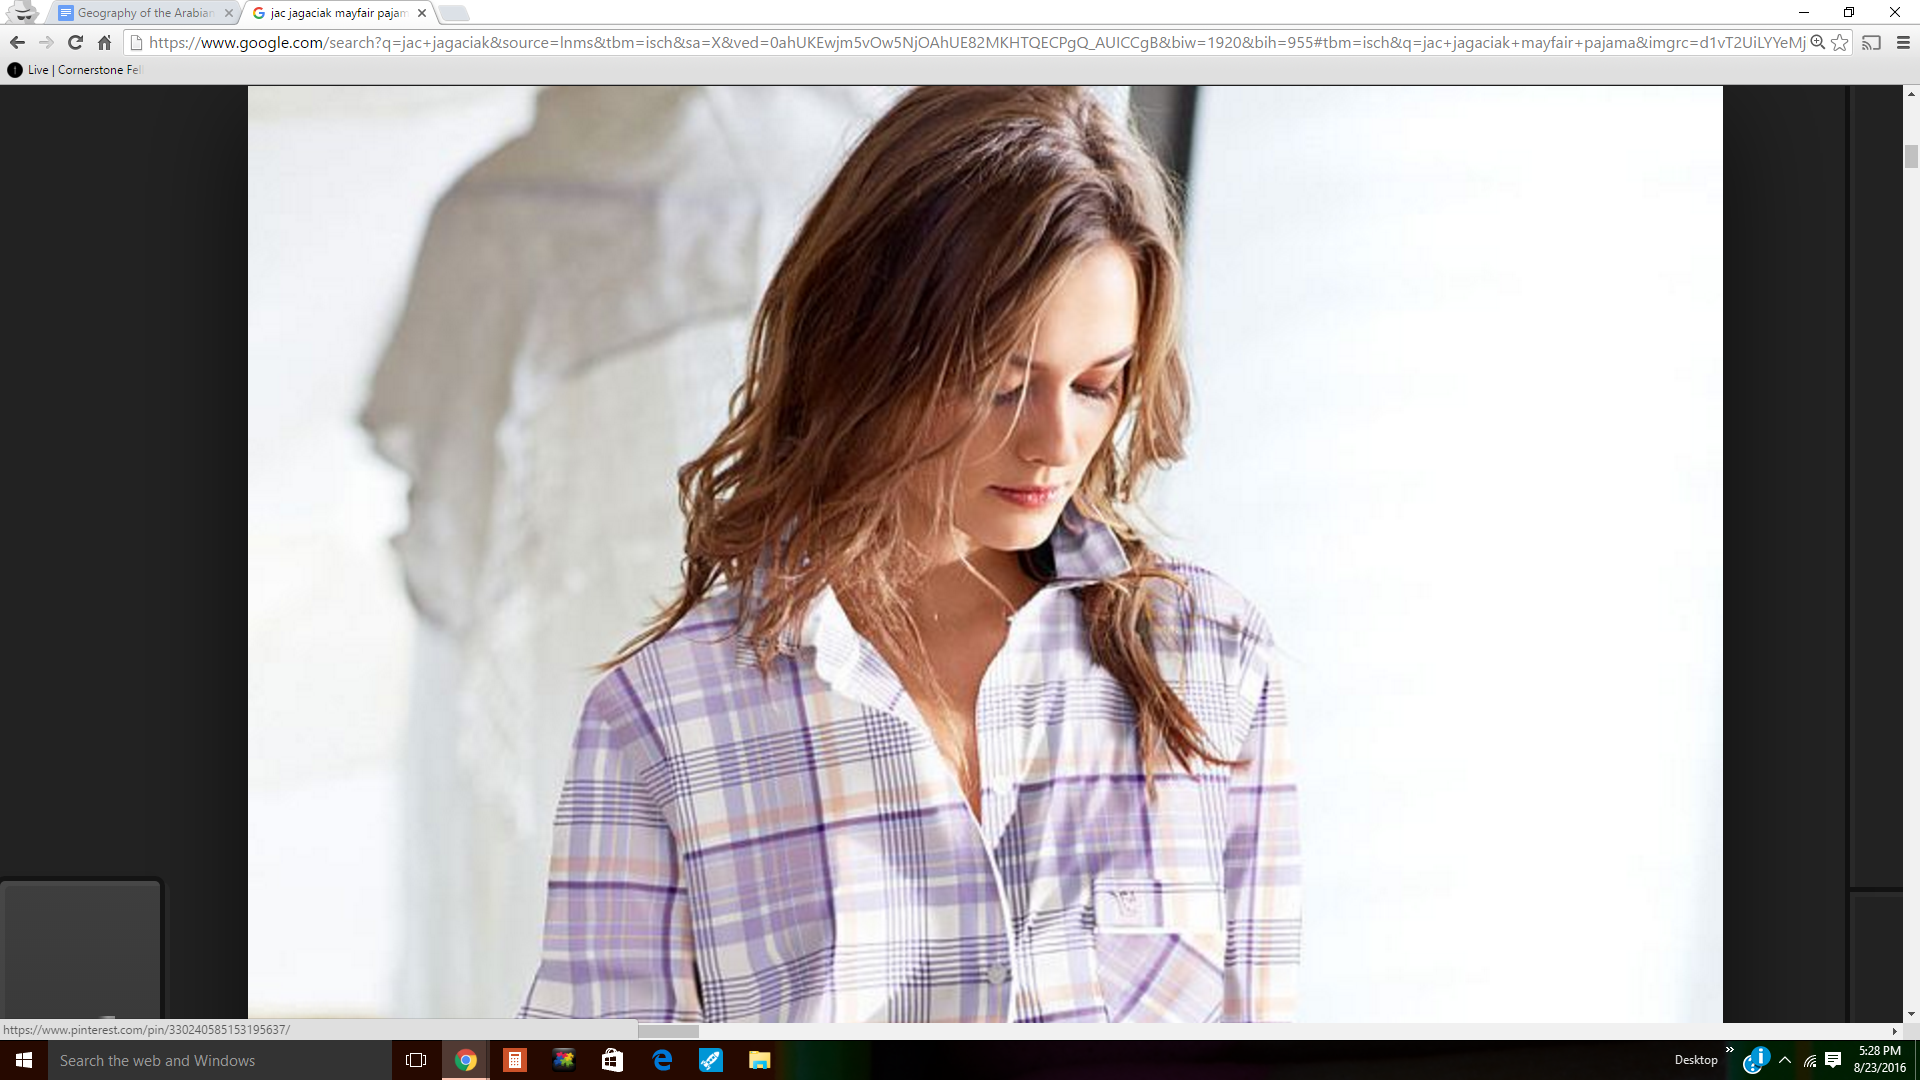
Task: Go back to the previous page
Action: tap(17, 42)
